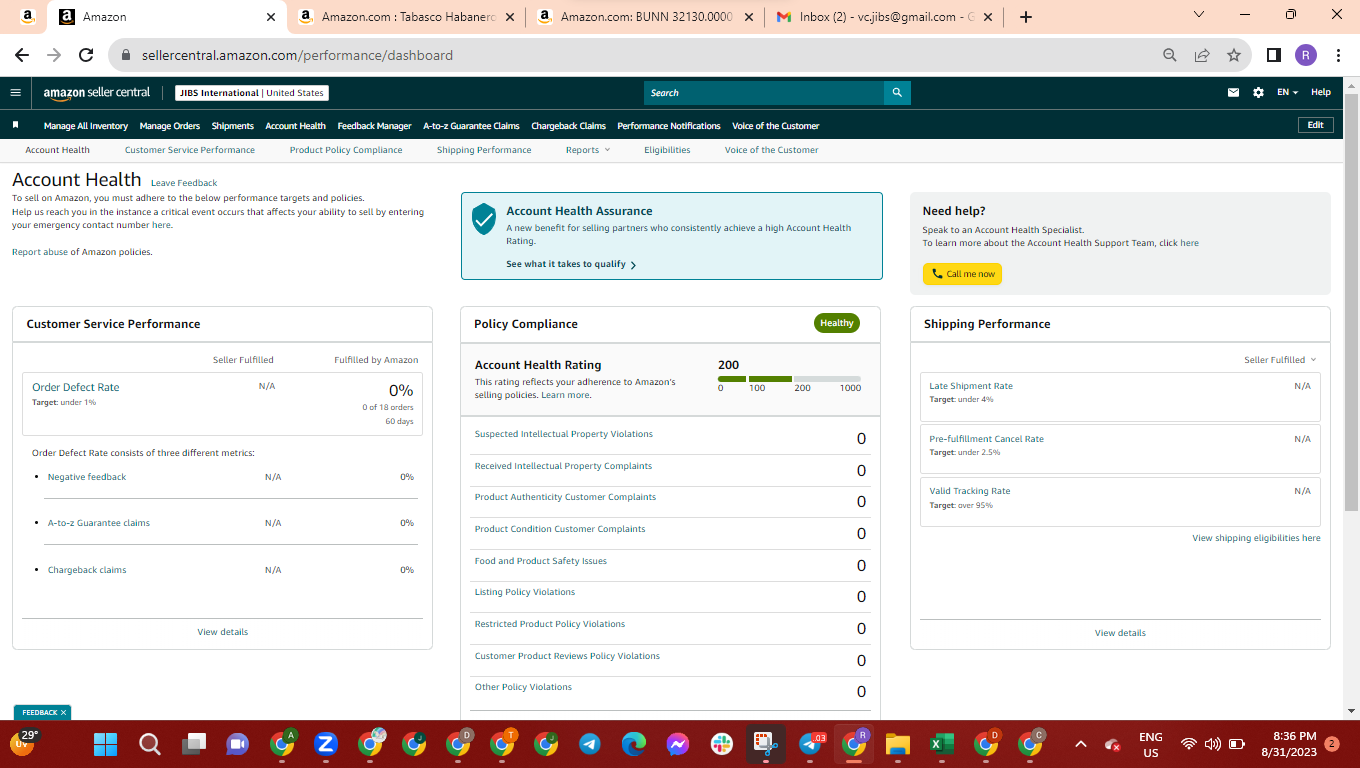Open A-to-z Guarantee Claims in the navigation bar
The height and width of the screenshot is (768, 1360).
point(471,126)
